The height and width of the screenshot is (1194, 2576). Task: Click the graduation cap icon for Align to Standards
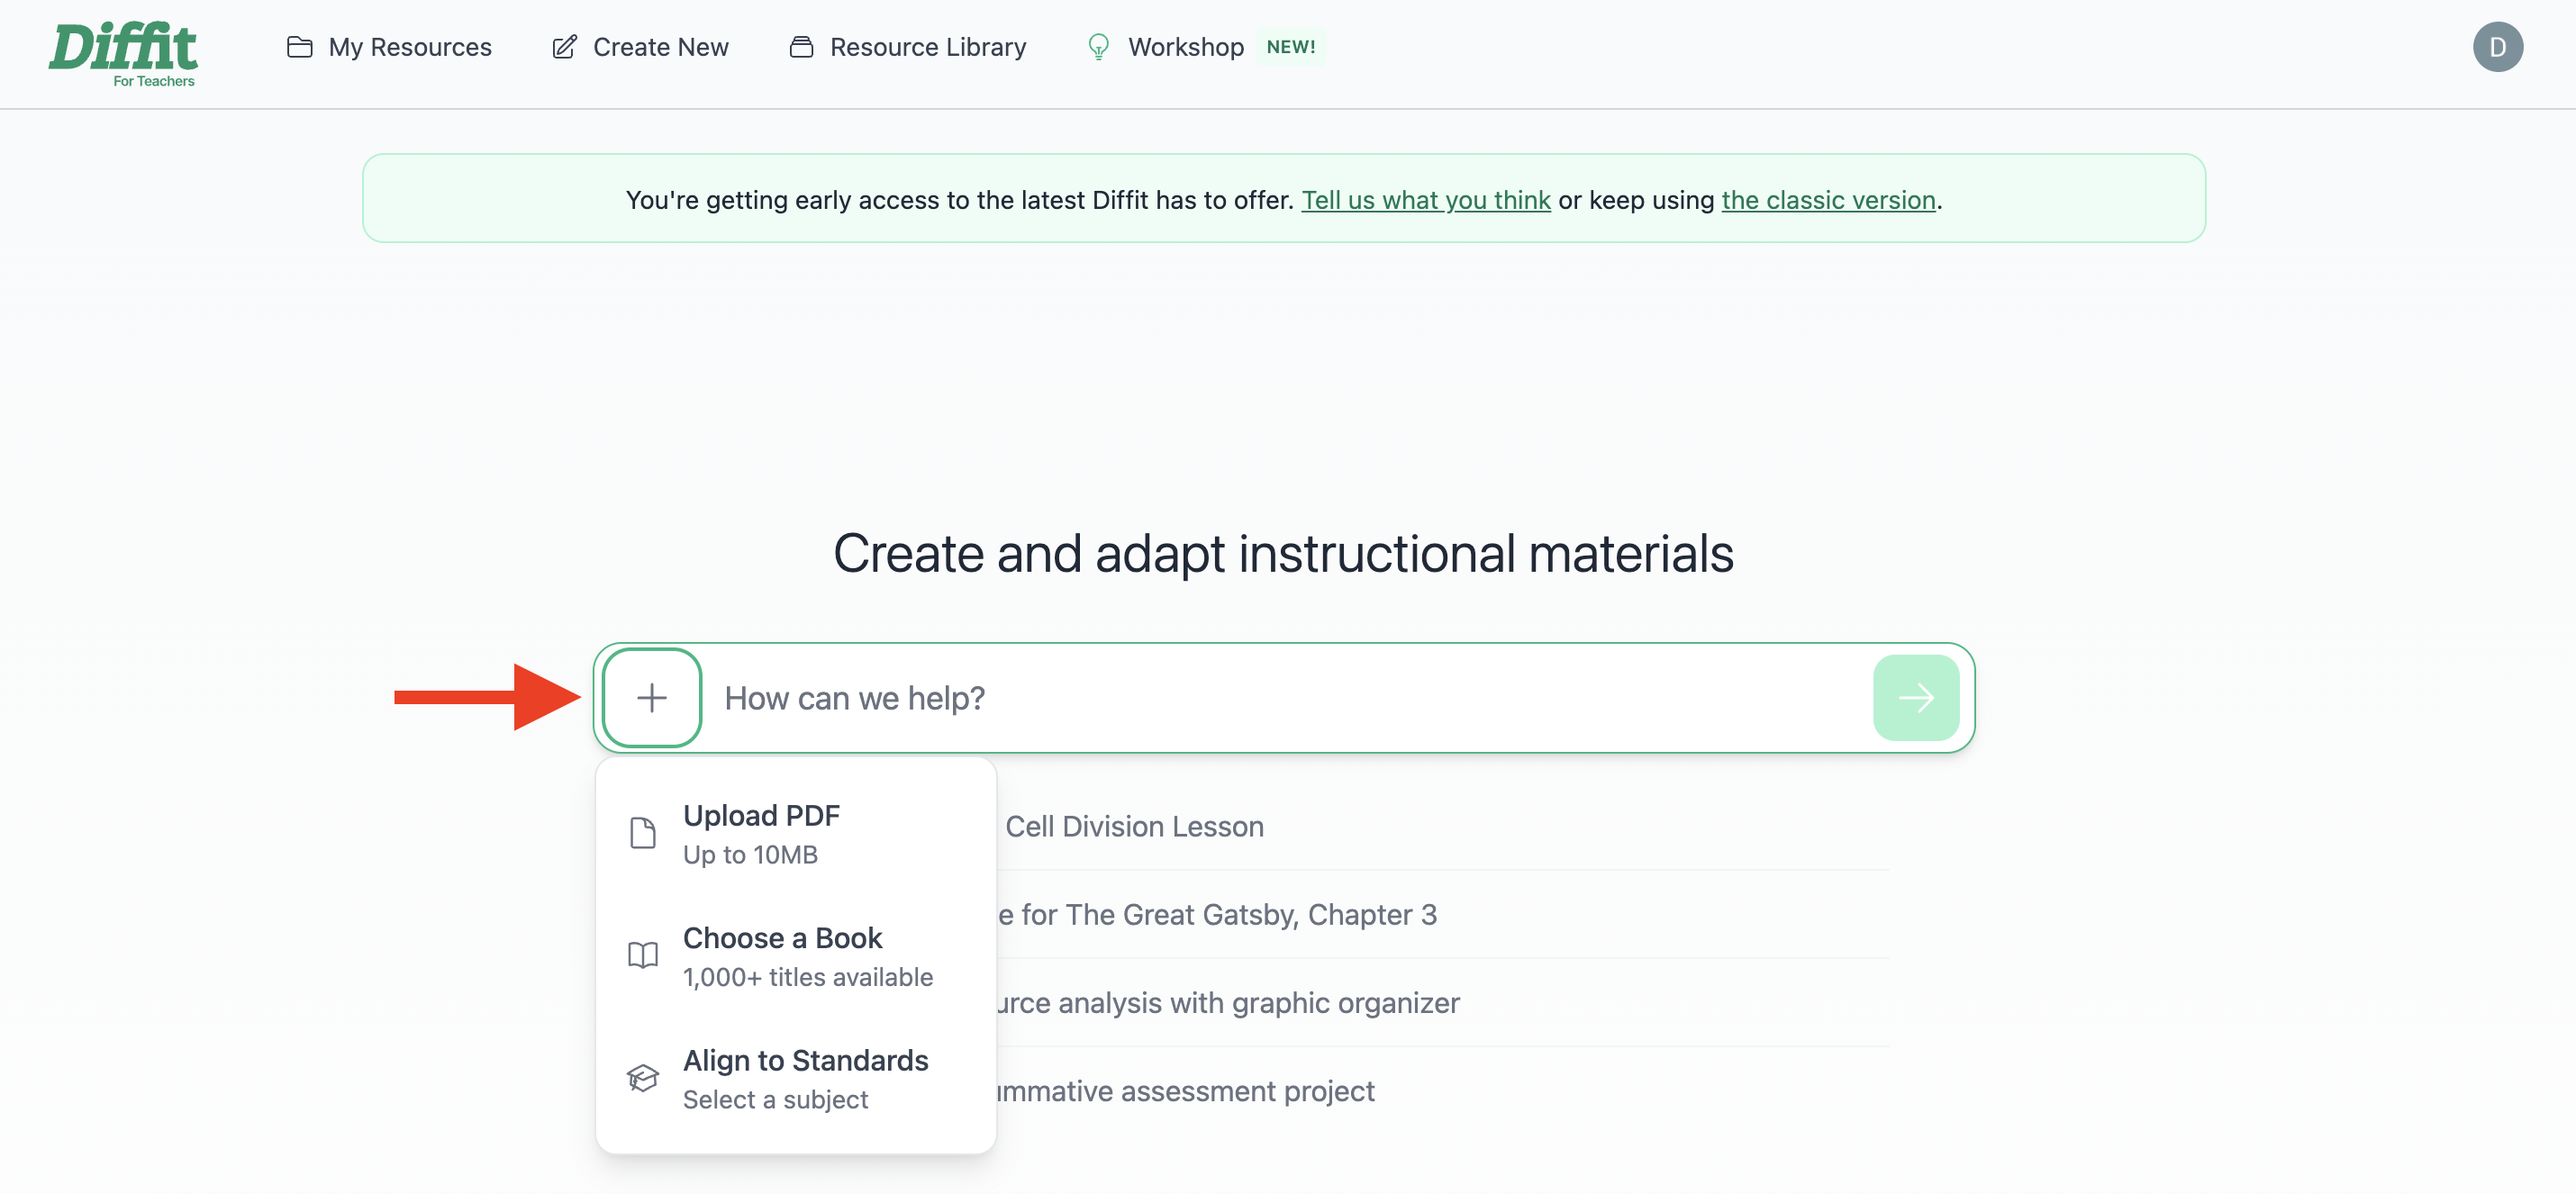643,1077
